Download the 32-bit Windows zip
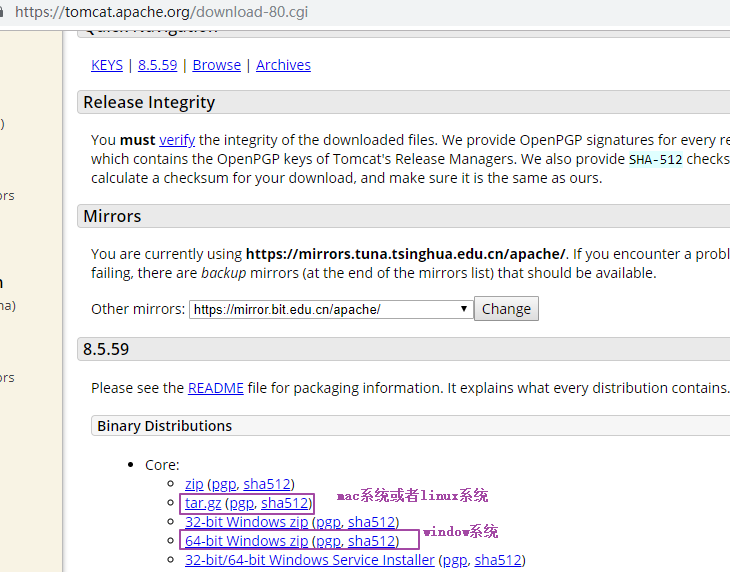The image size is (730, 572). 246,522
